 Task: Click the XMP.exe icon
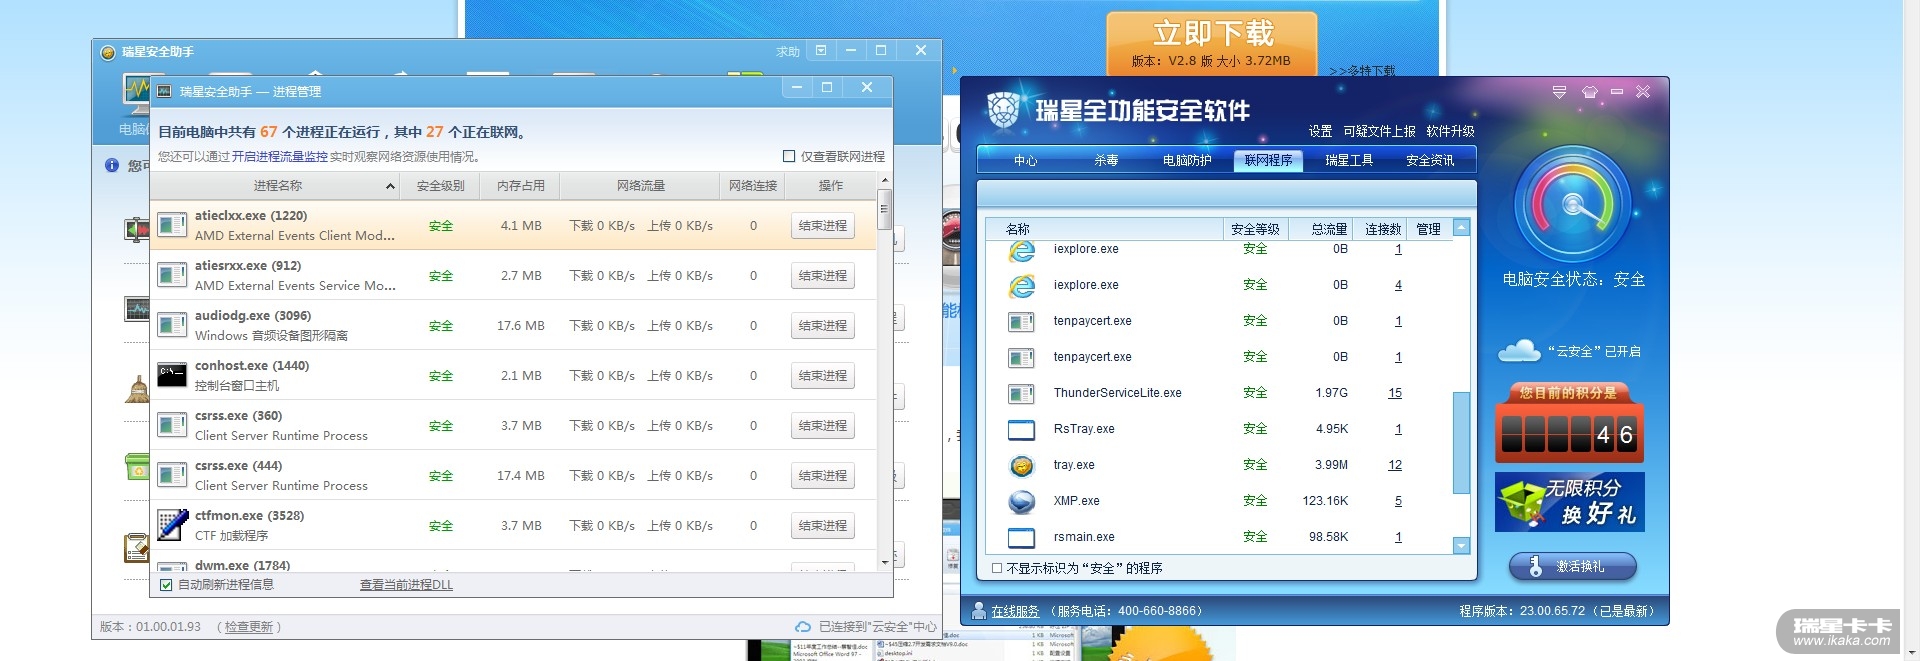1021,502
